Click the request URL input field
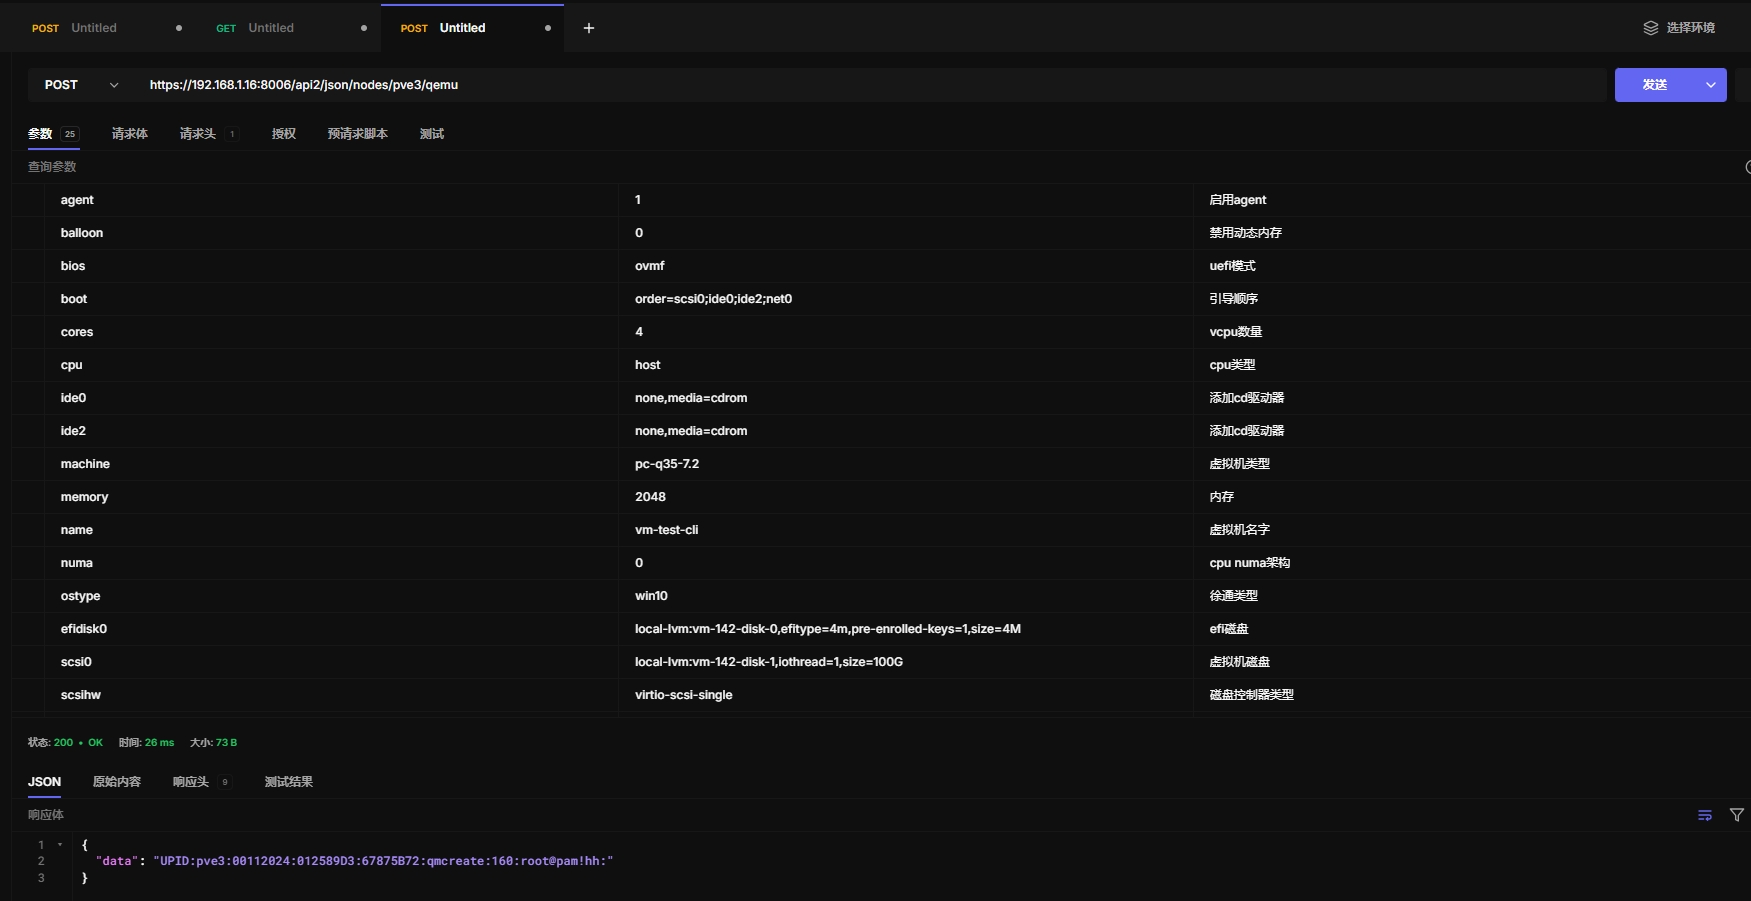1751x901 pixels. [870, 85]
